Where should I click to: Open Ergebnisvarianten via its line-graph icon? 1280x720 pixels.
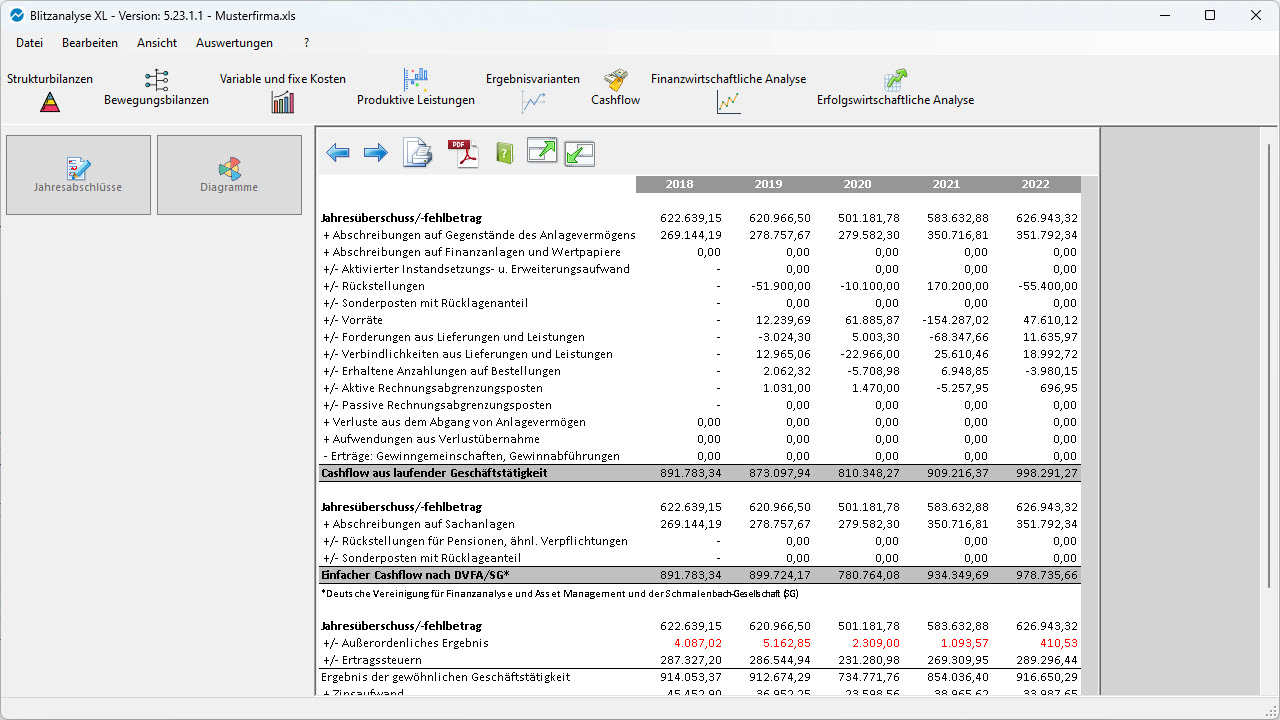(x=533, y=102)
